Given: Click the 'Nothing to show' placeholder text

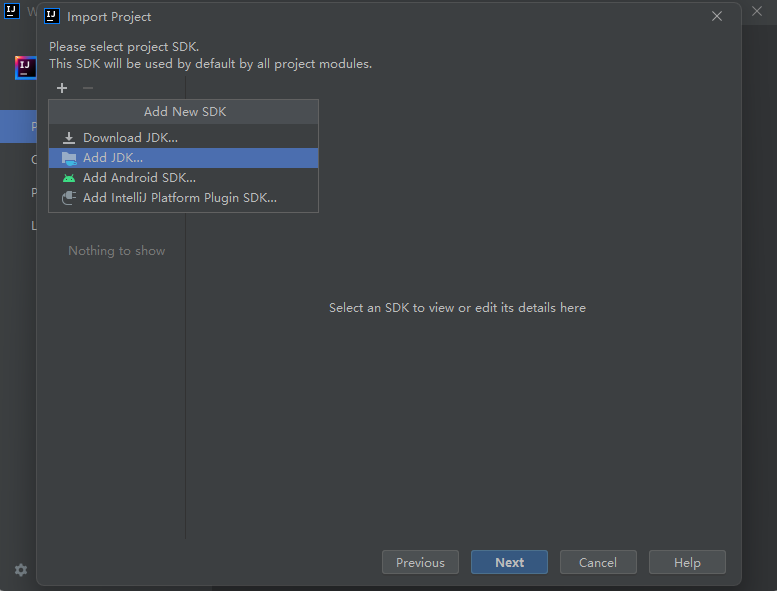Looking at the screenshot, I should point(116,251).
